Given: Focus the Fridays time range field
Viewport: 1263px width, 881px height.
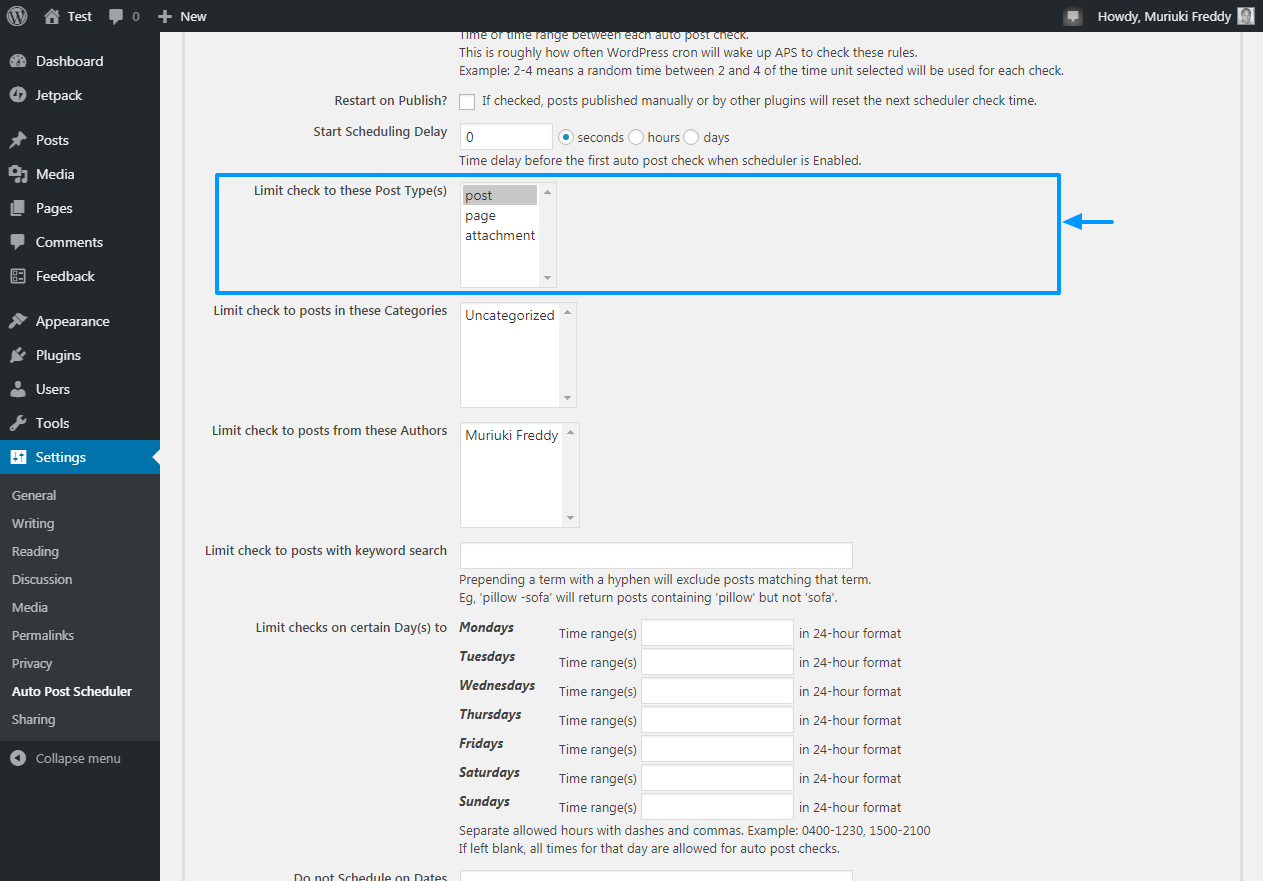Looking at the screenshot, I should point(717,749).
